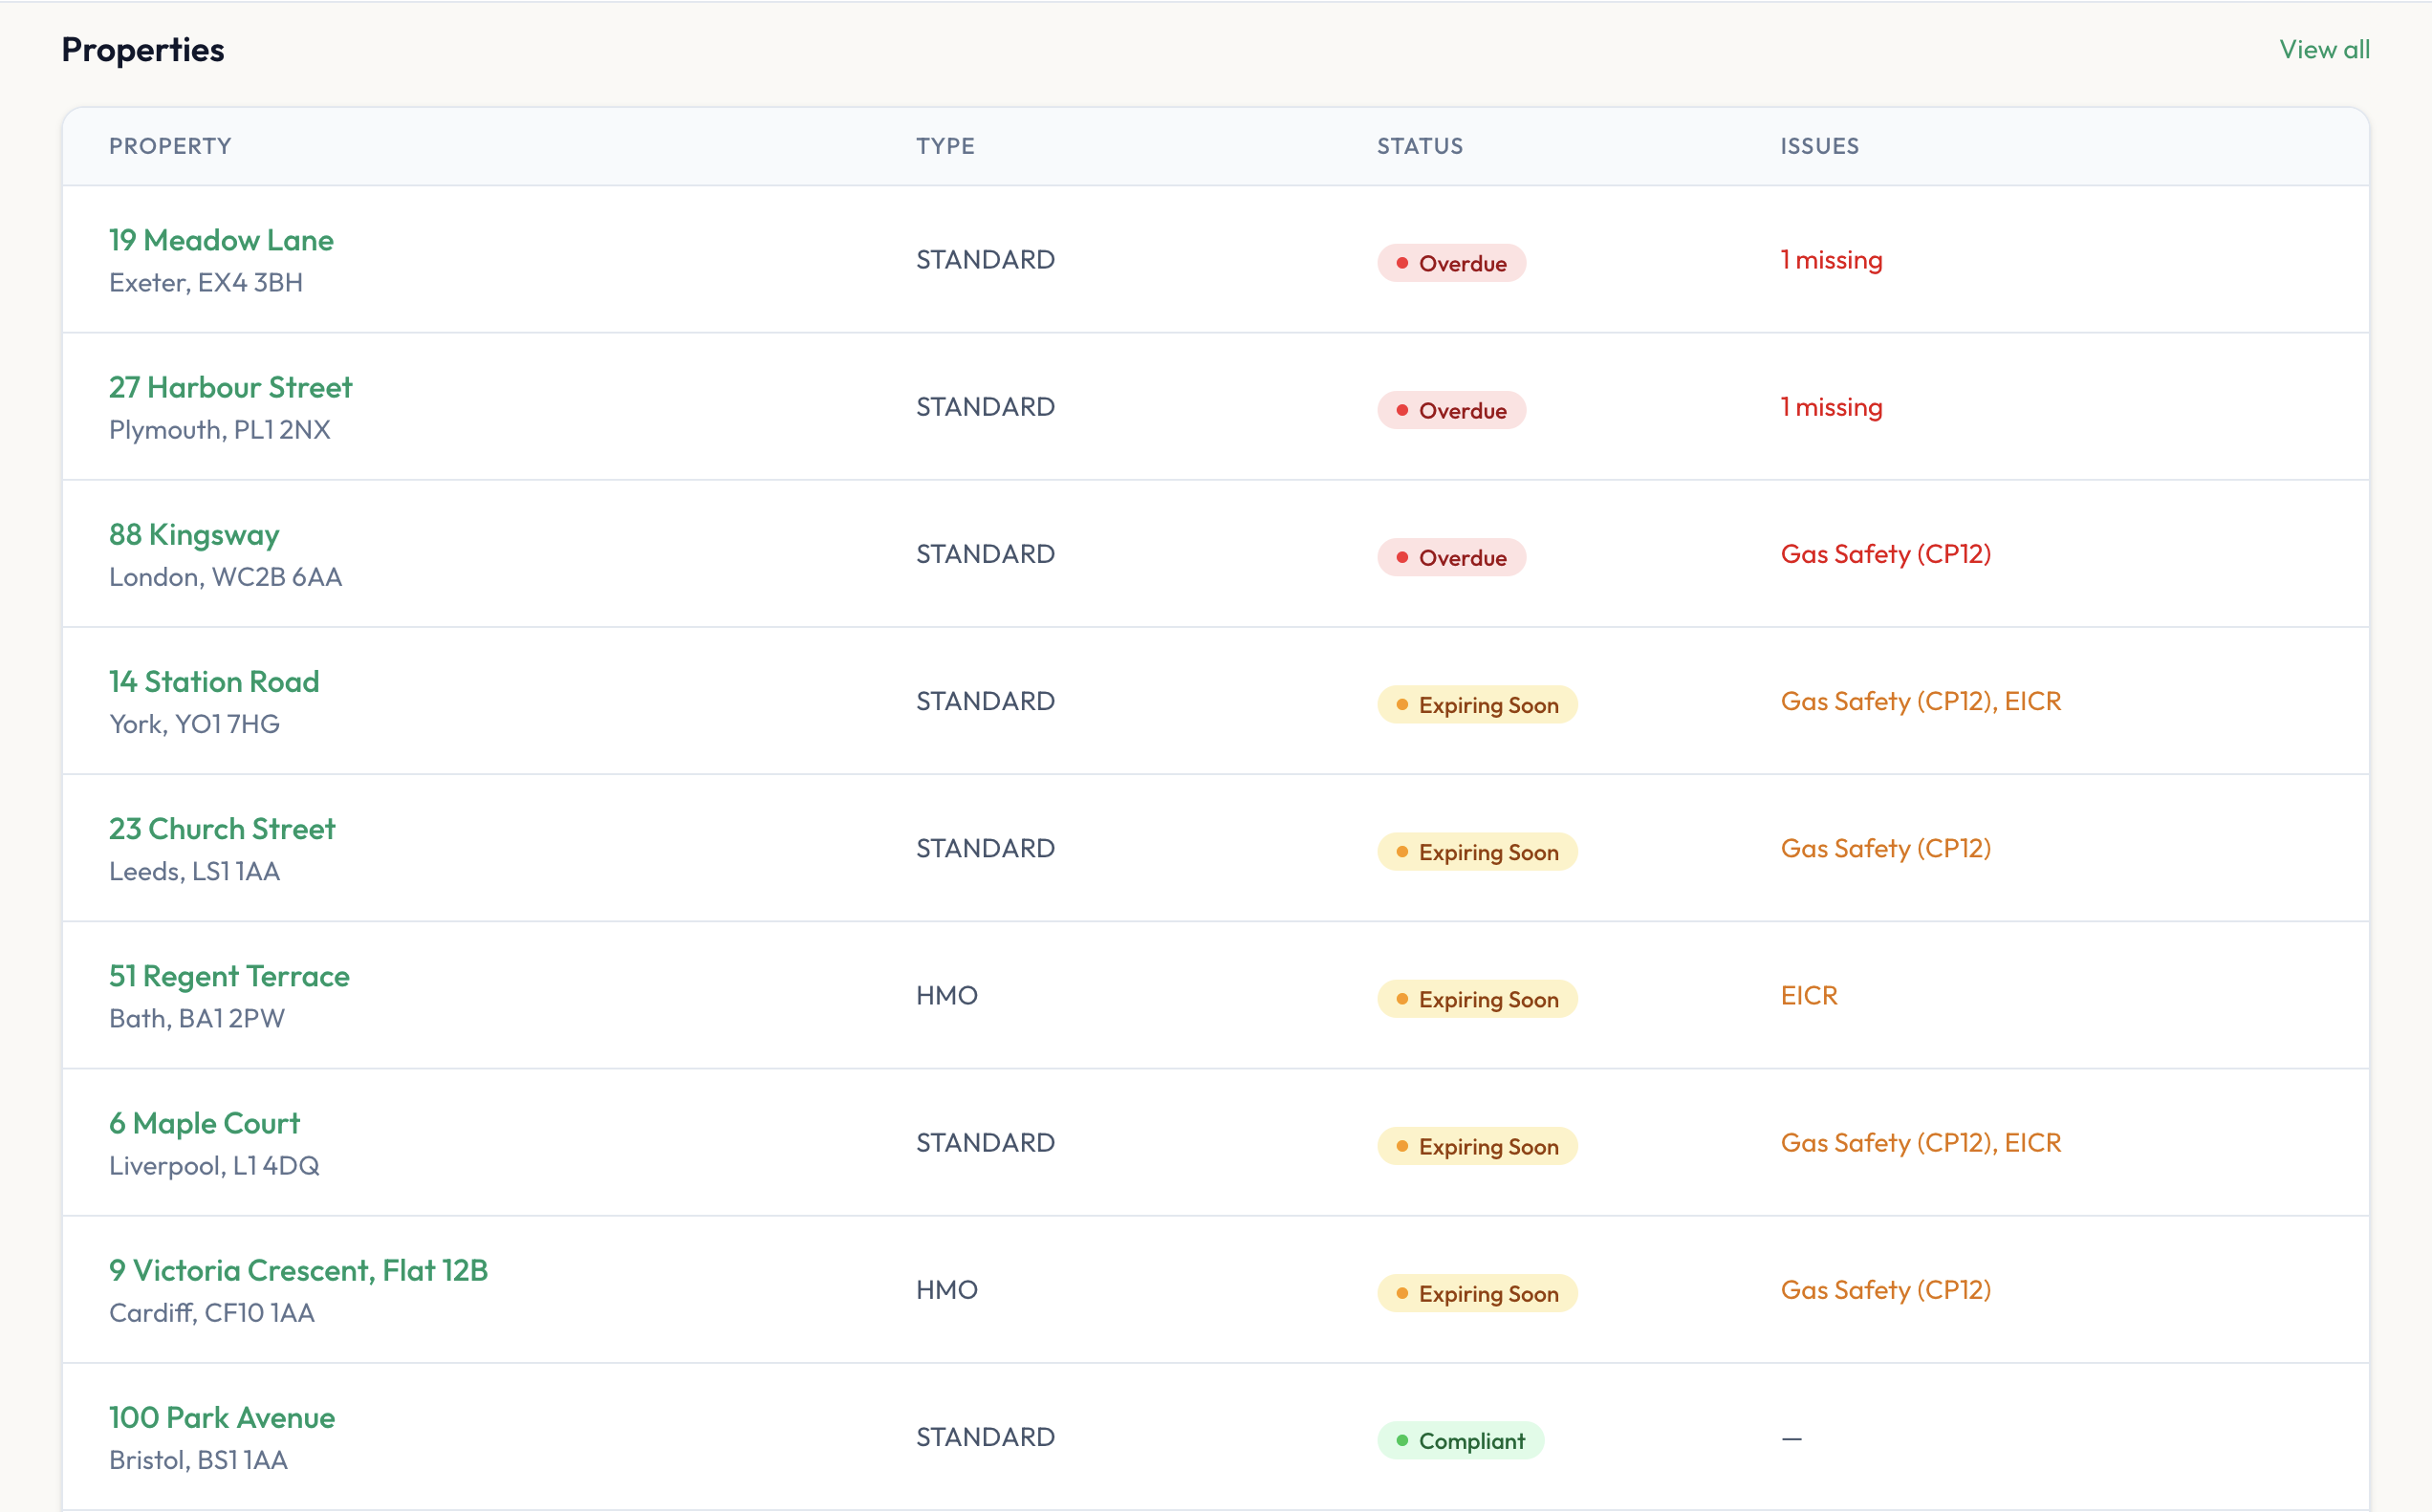Click the STATUS column header

[1419, 146]
